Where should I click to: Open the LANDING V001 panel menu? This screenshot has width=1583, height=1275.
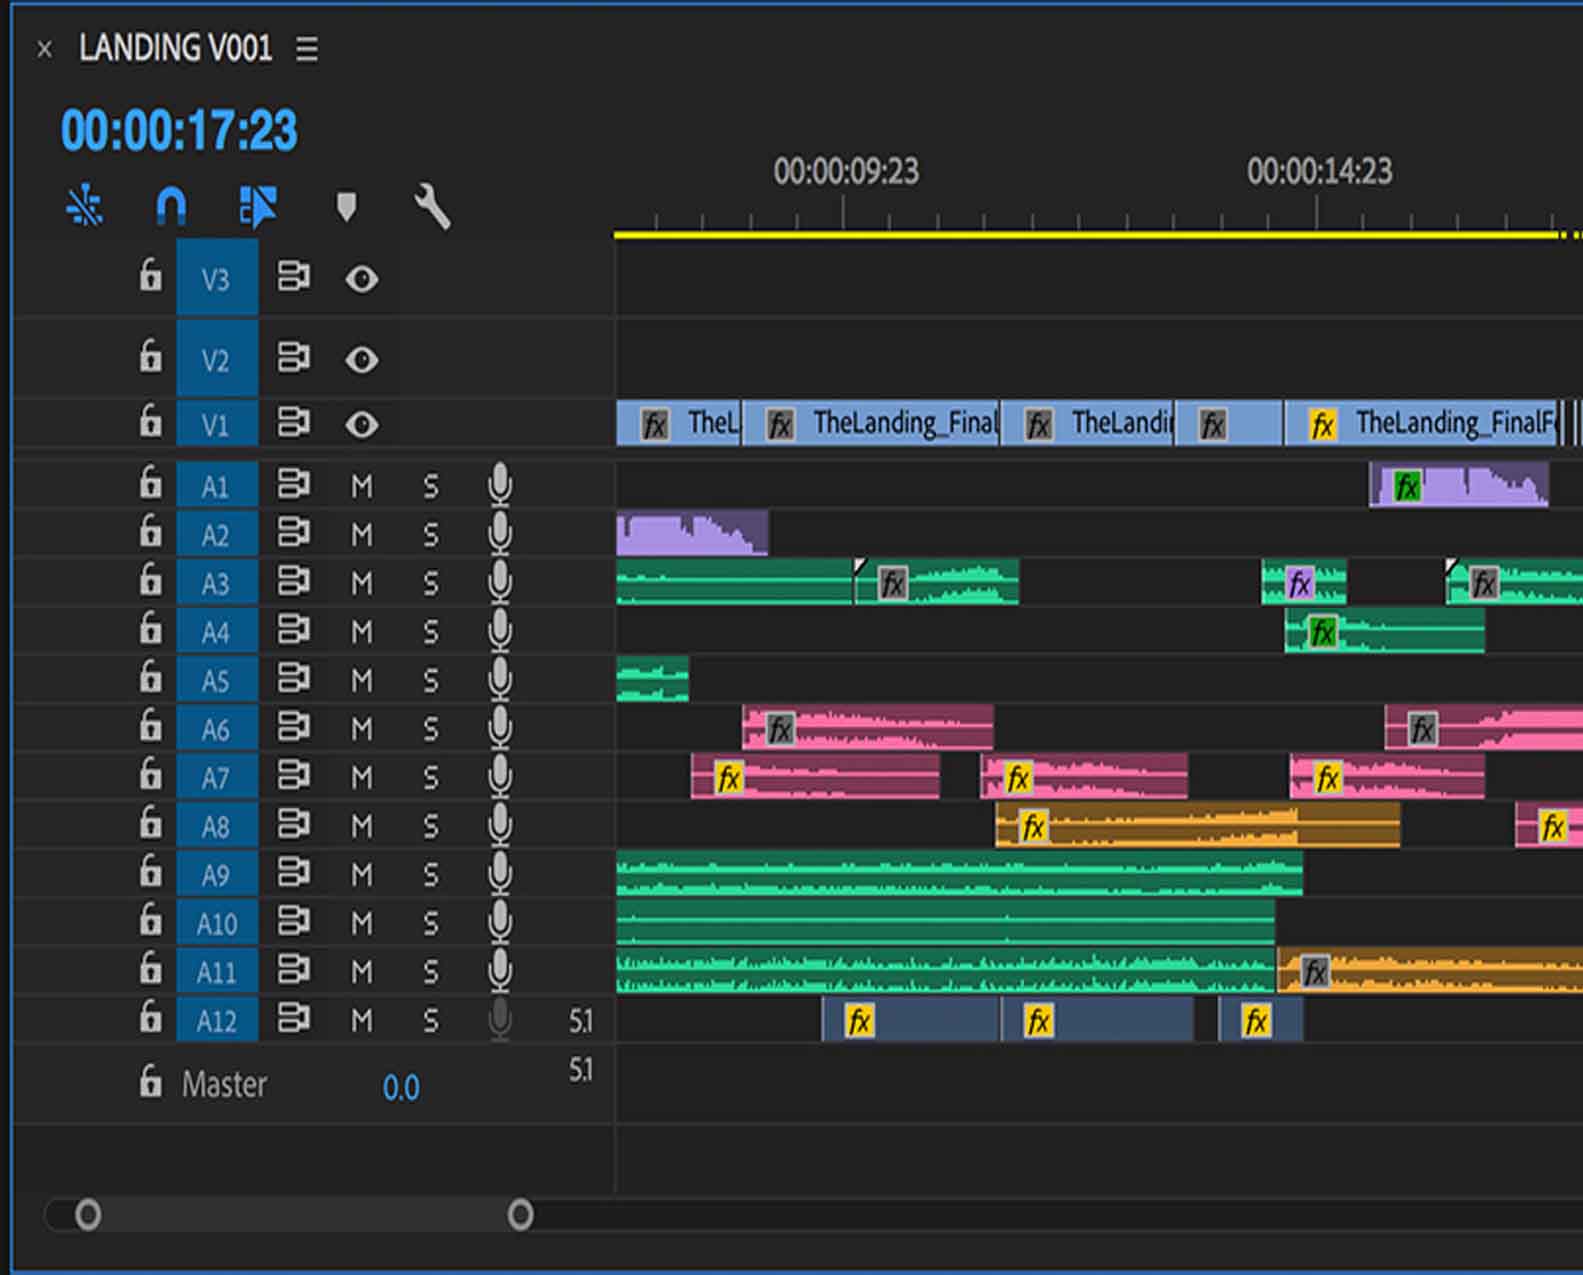[x=307, y=49]
